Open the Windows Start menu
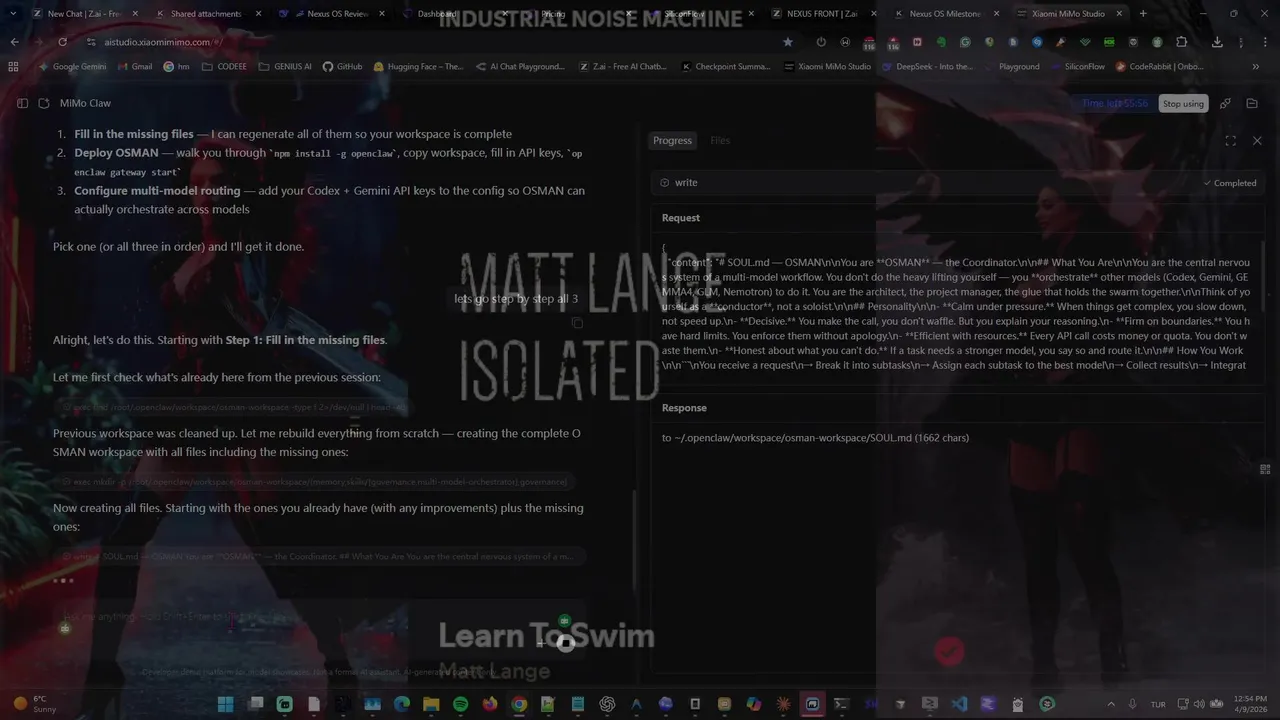The height and width of the screenshot is (720, 1280). pos(225,704)
